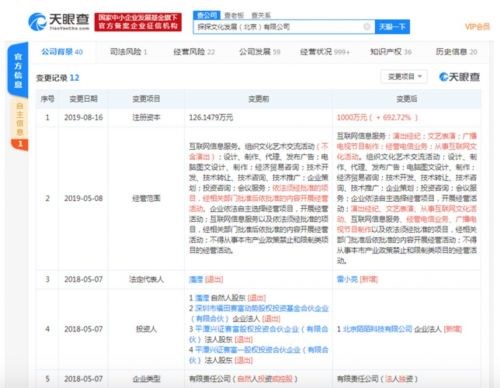Select the date cell 2019-05-08
The width and height of the screenshot is (500, 388).
[x=83, y=198]
